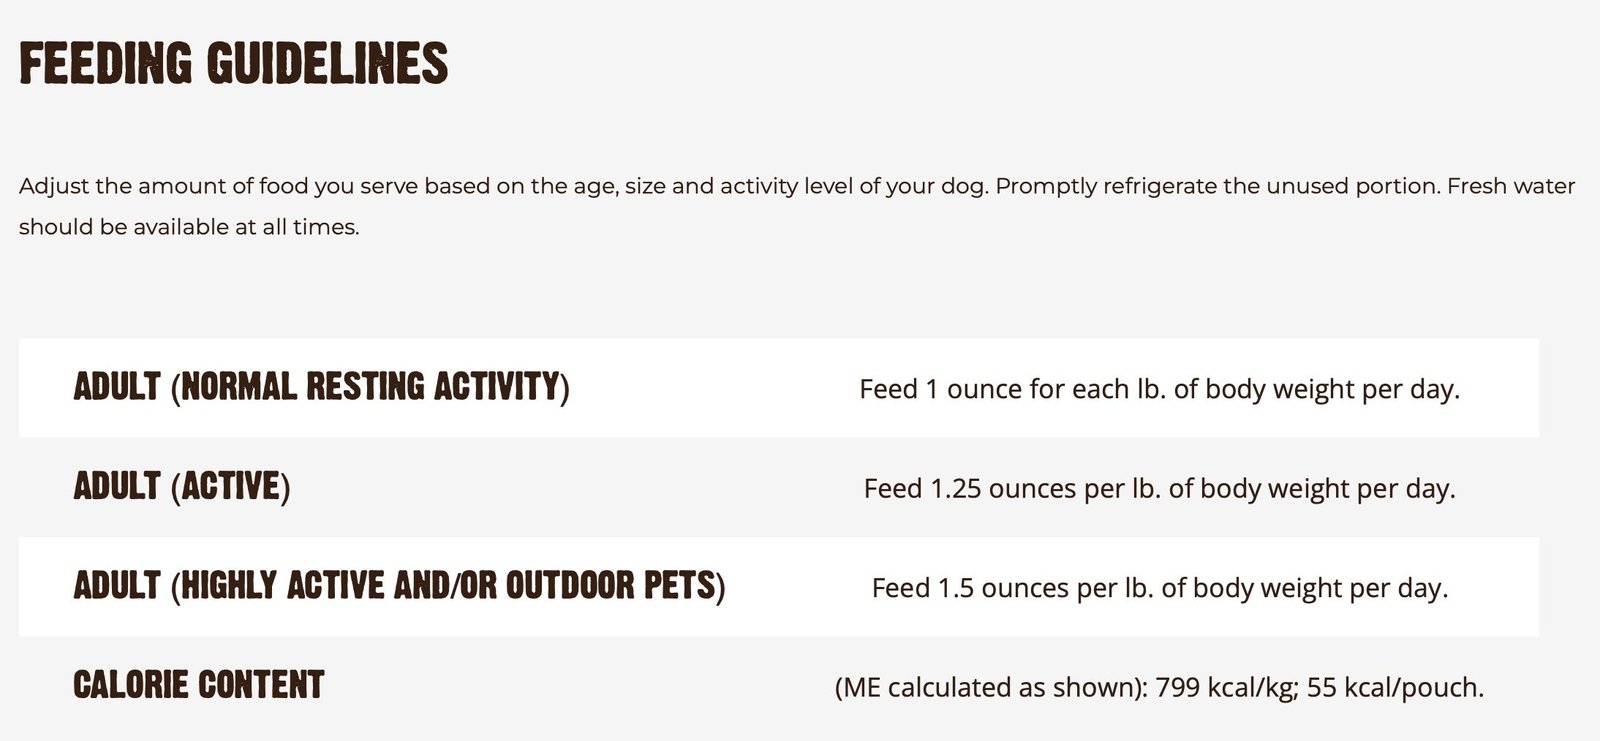Click the '(ME calculated as shown)' text
This screenshot has height=741, width=1600.
pos(991,687)
